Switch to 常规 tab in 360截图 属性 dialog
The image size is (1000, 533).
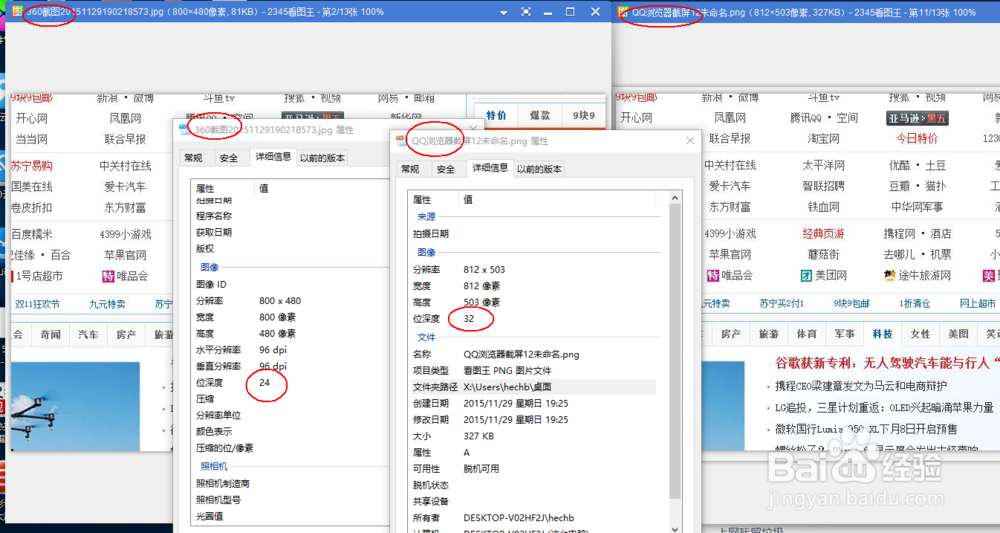(x=193, y=157)
